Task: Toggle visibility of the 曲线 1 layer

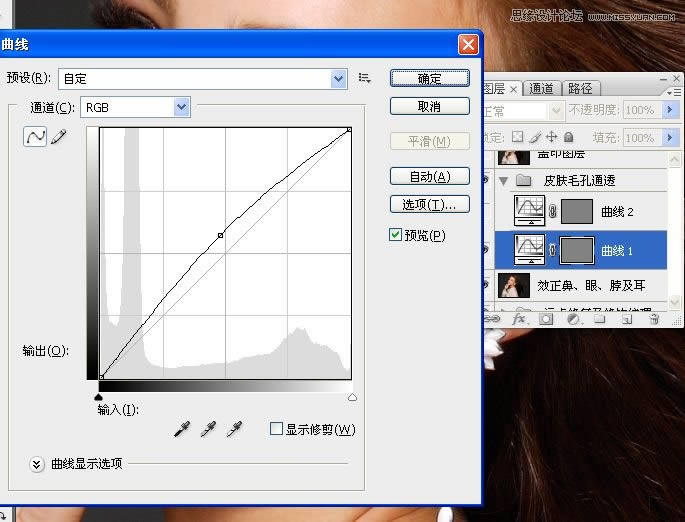Action: (487, 250)
